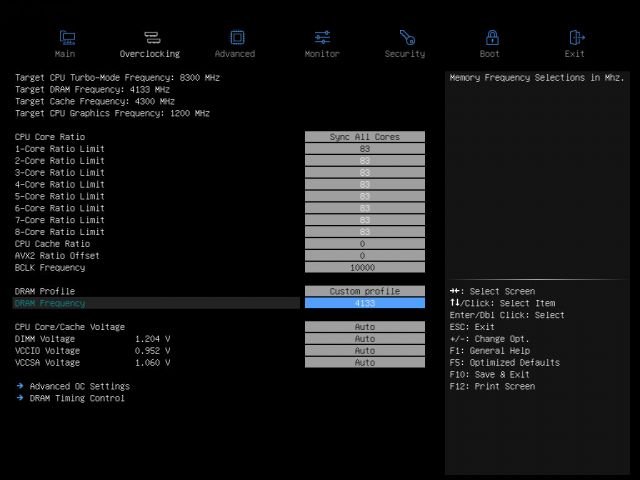
Task: Open the DIMM Voltage Auto option
Action: 365,338
